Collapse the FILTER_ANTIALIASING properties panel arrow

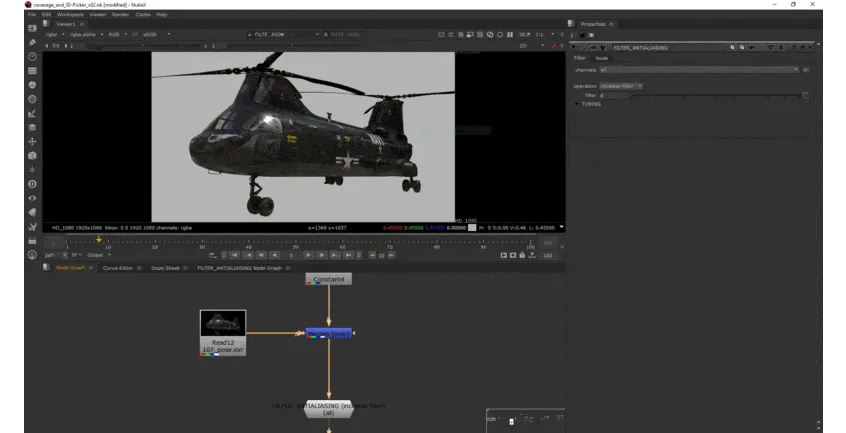tap(572, 47)
